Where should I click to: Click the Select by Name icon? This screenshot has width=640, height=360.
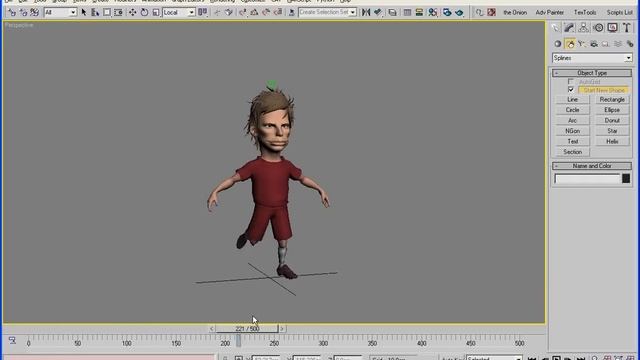pyautogui.click(x=95, y=12)
